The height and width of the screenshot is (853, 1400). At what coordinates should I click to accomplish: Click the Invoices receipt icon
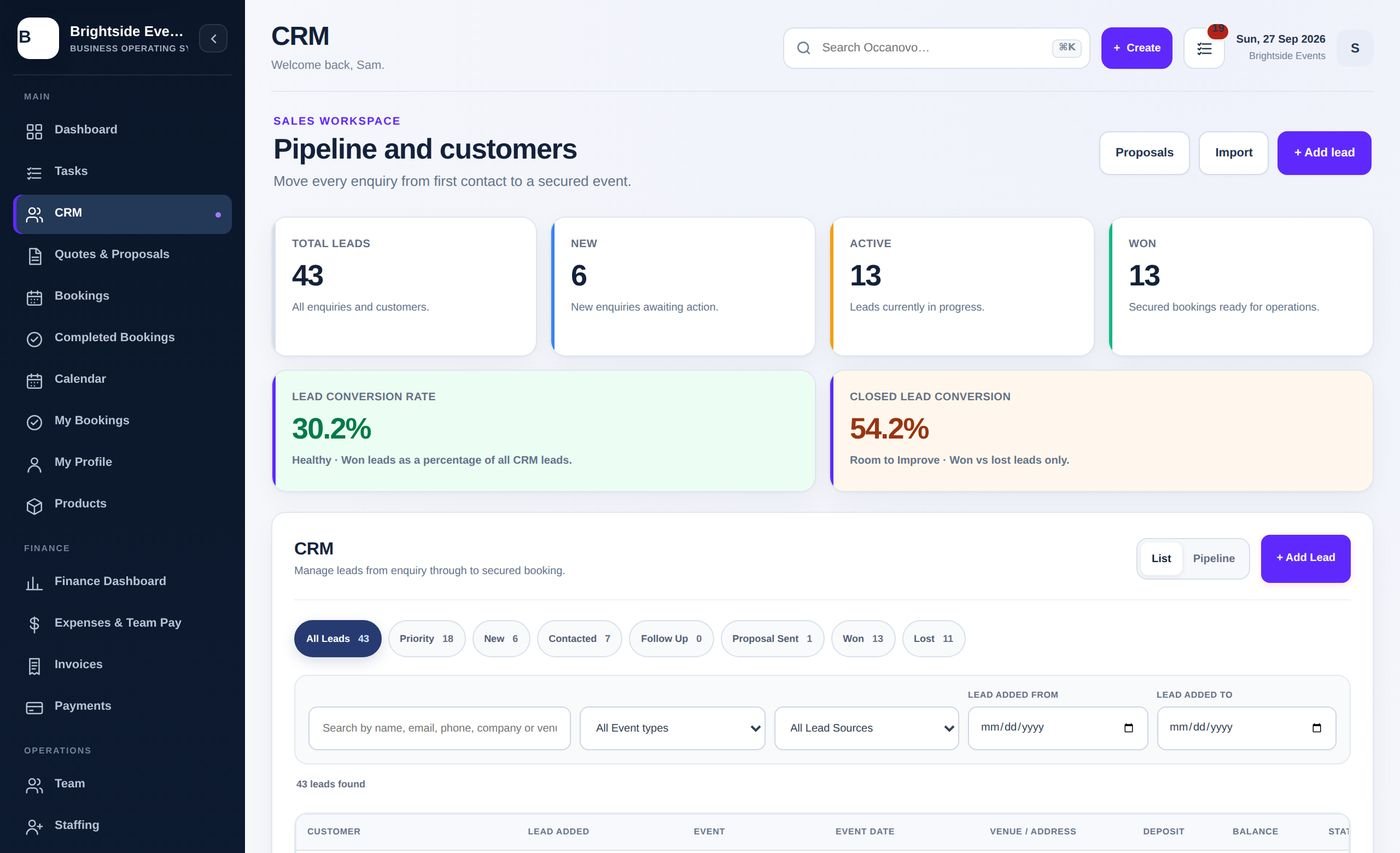pos(34,666)
